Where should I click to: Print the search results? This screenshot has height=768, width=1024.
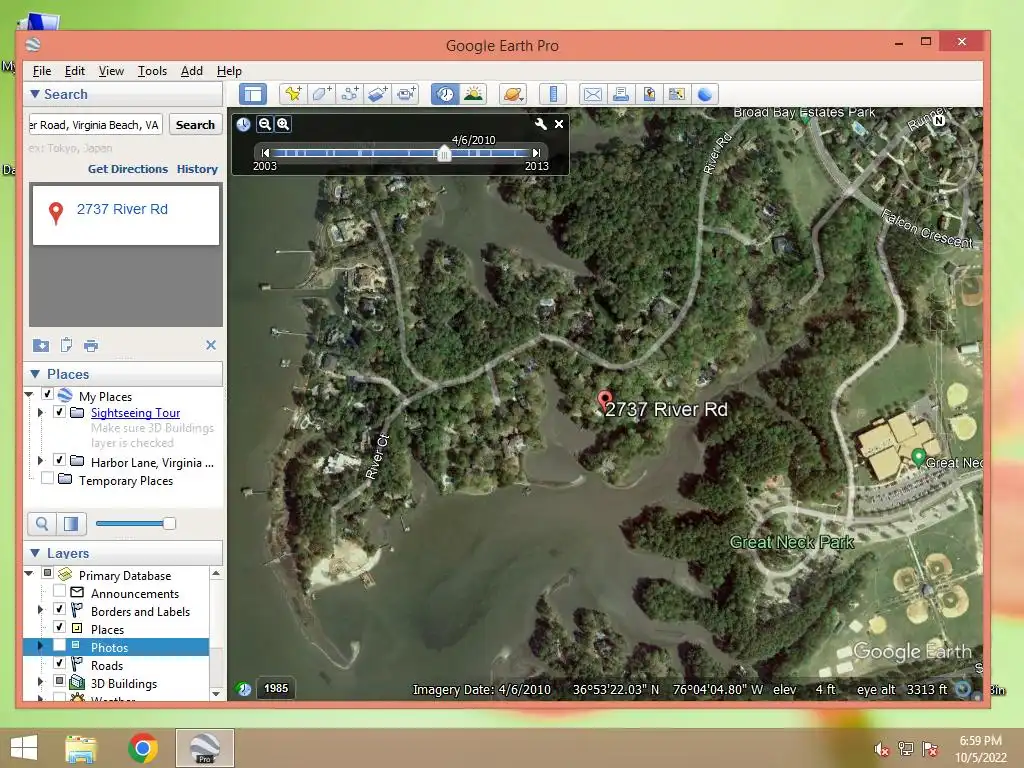pos(91,345)
